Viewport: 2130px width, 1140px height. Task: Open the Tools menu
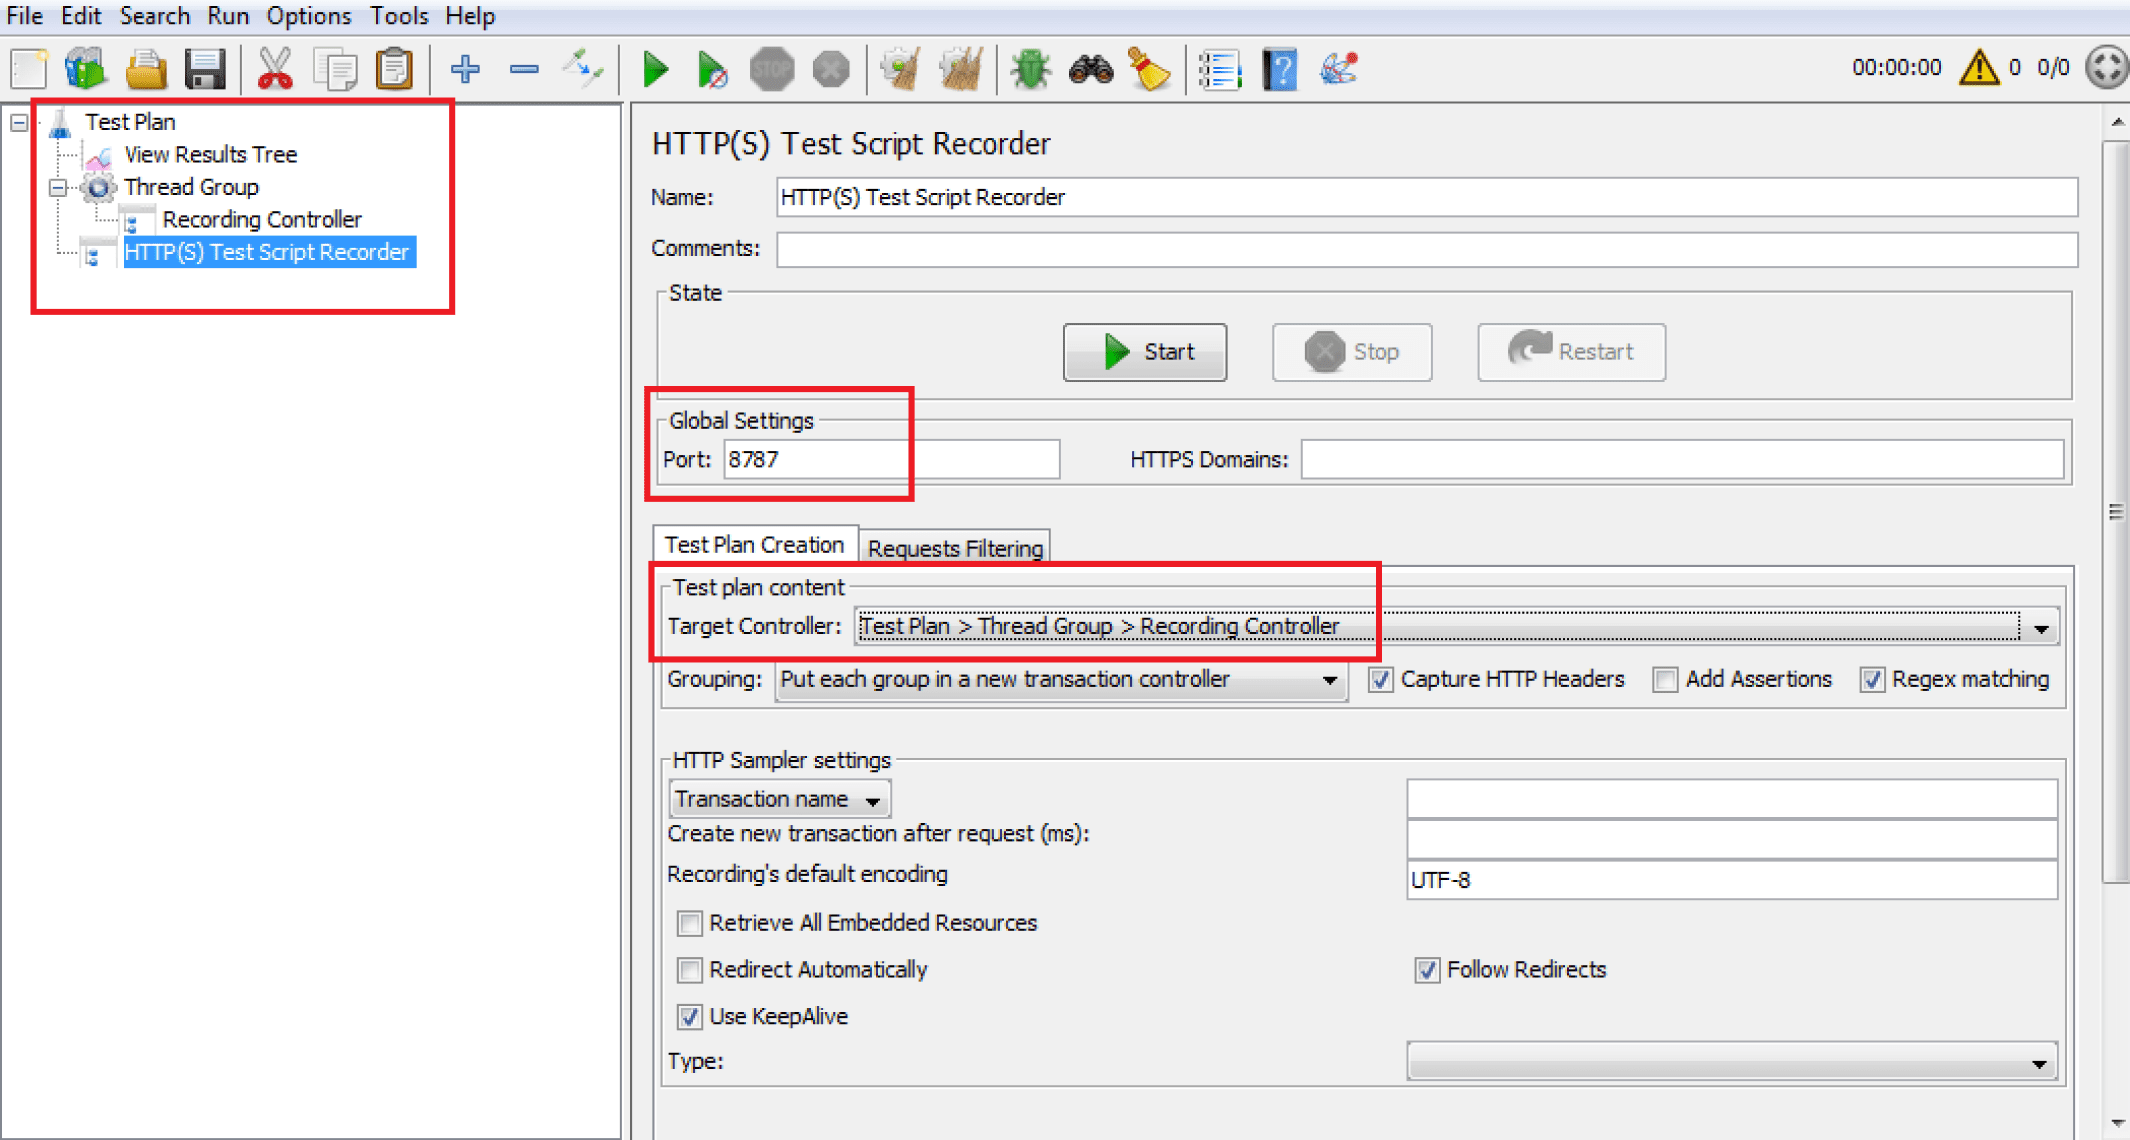(x=398, y=16)
